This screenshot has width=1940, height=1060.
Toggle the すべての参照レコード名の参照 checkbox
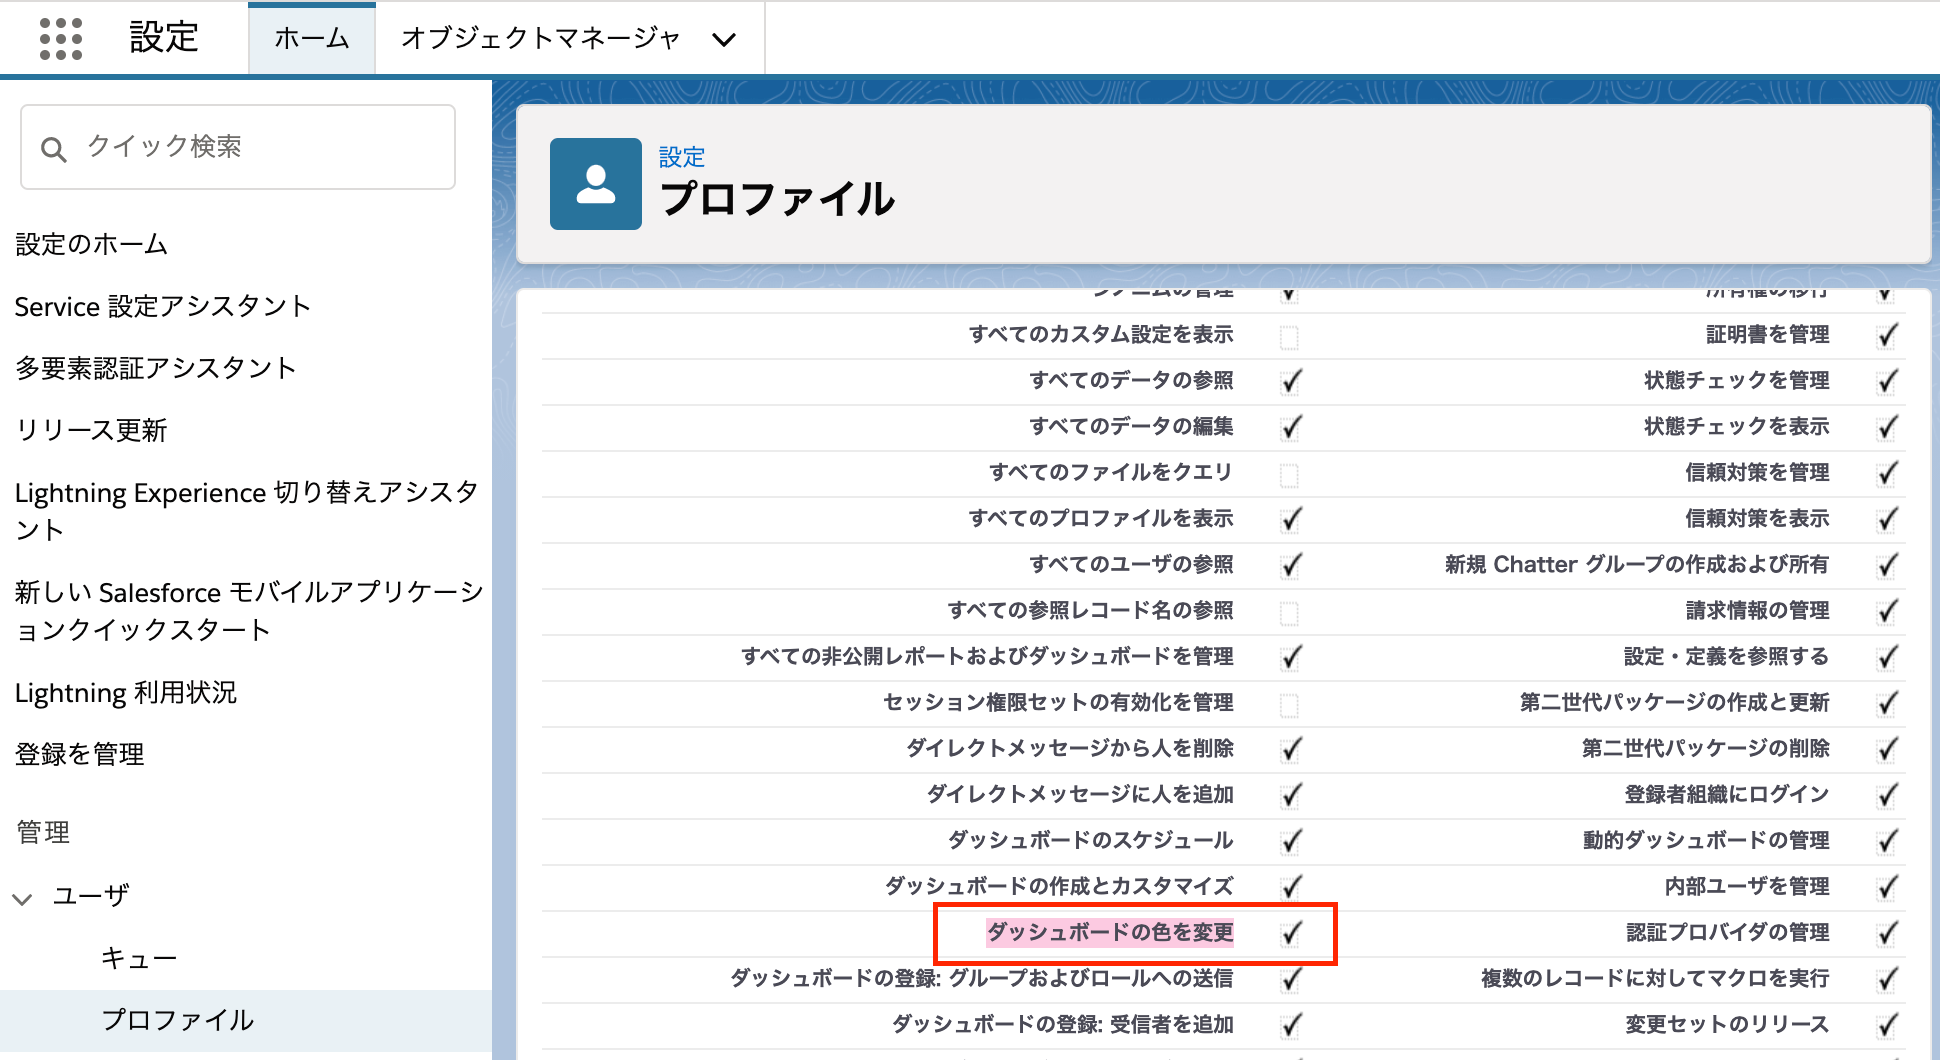(1289, 612)
